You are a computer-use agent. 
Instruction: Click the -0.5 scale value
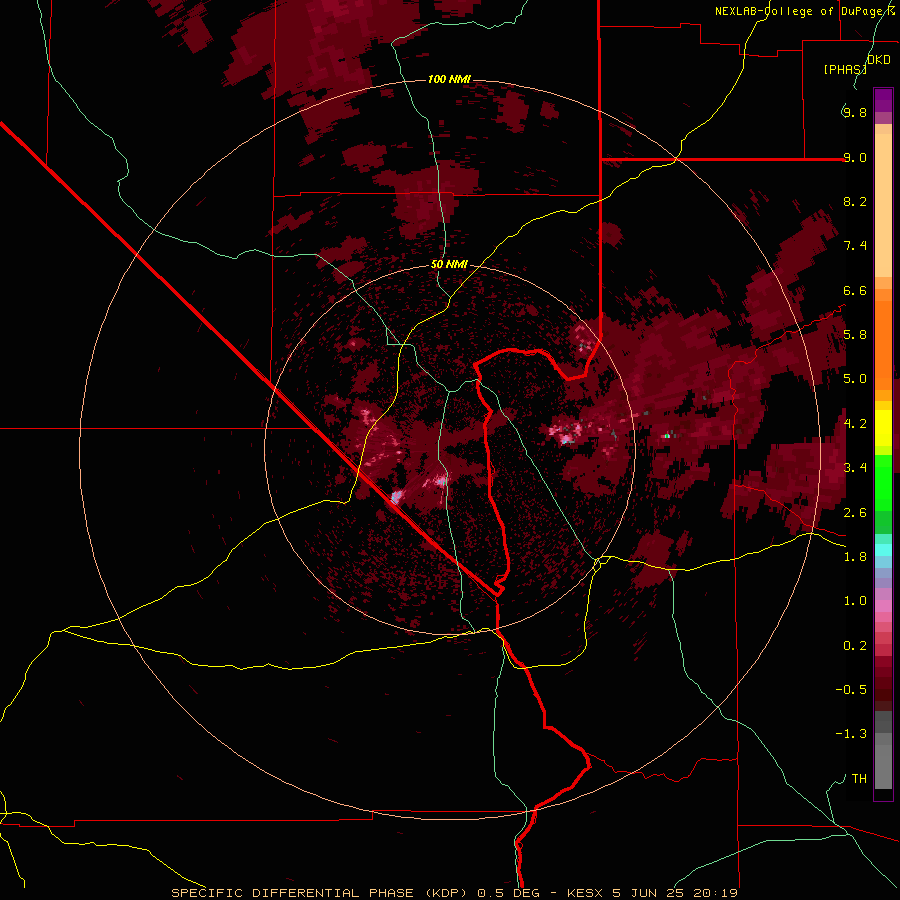coord(851,690)
